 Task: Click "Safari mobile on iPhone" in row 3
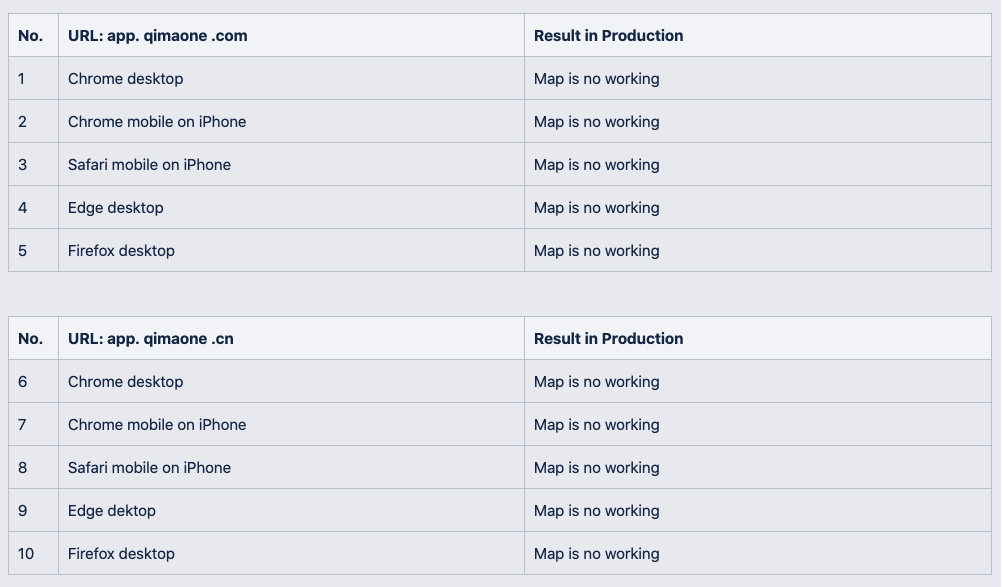149,165
